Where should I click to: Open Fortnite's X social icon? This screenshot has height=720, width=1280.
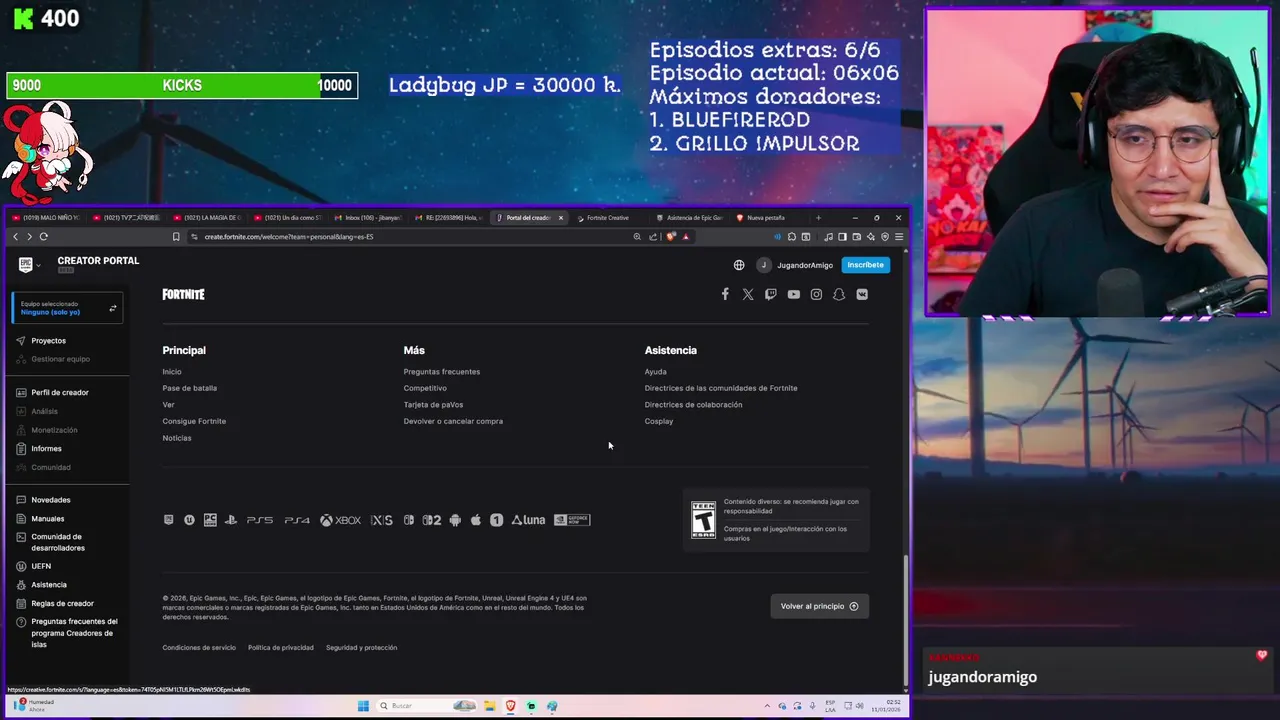748,294
